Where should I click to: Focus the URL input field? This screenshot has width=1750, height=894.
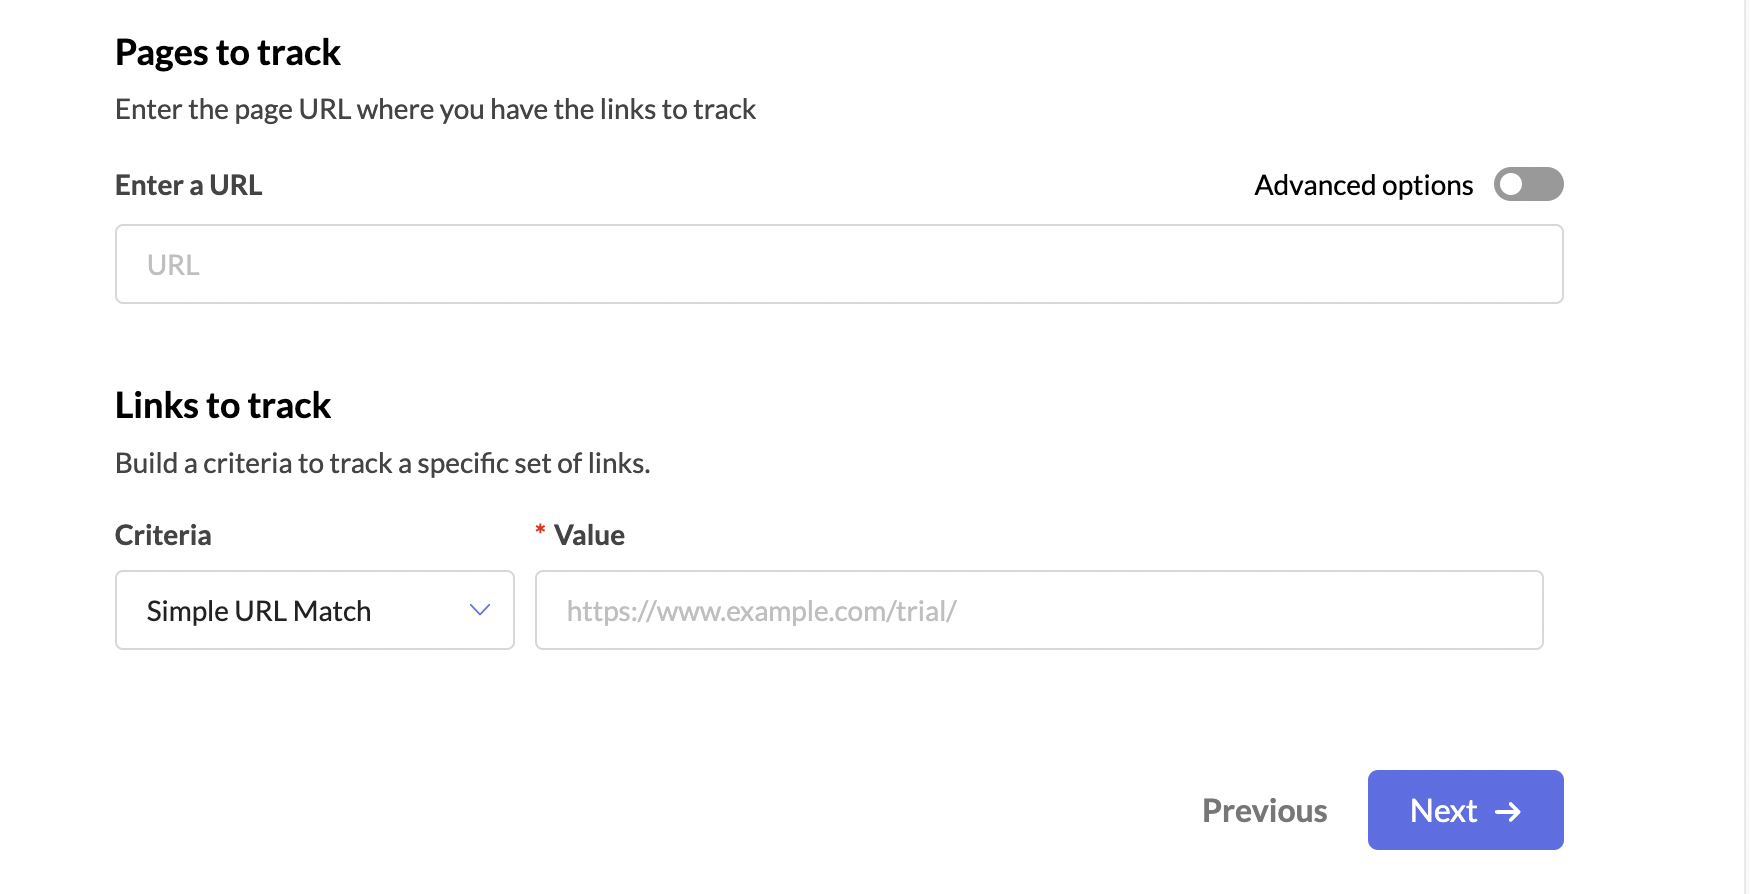pyautogui.click(x=839, y=264)
